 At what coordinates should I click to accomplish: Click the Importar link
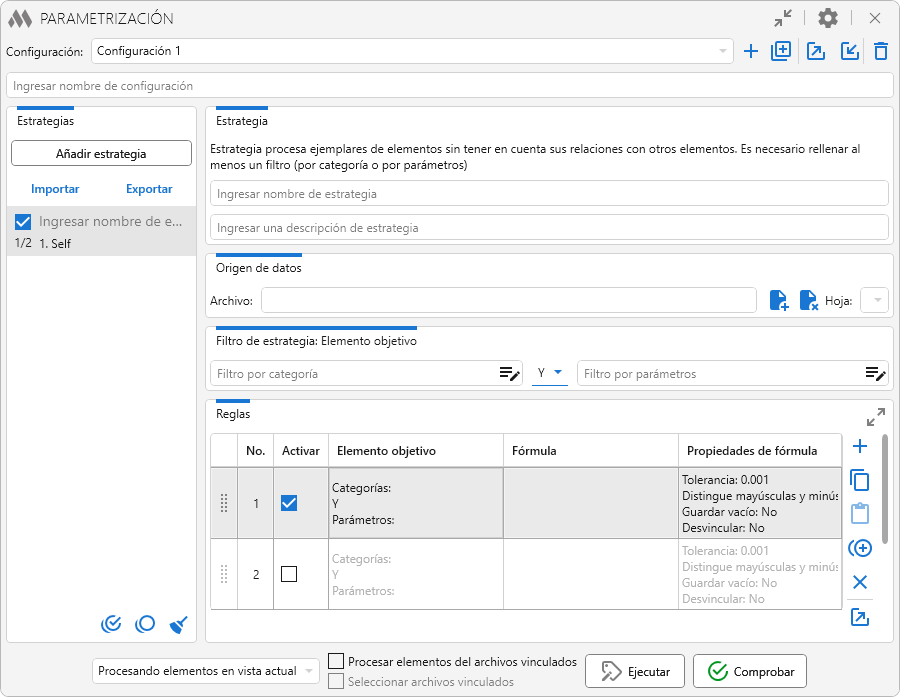click(x=55, y=189)
